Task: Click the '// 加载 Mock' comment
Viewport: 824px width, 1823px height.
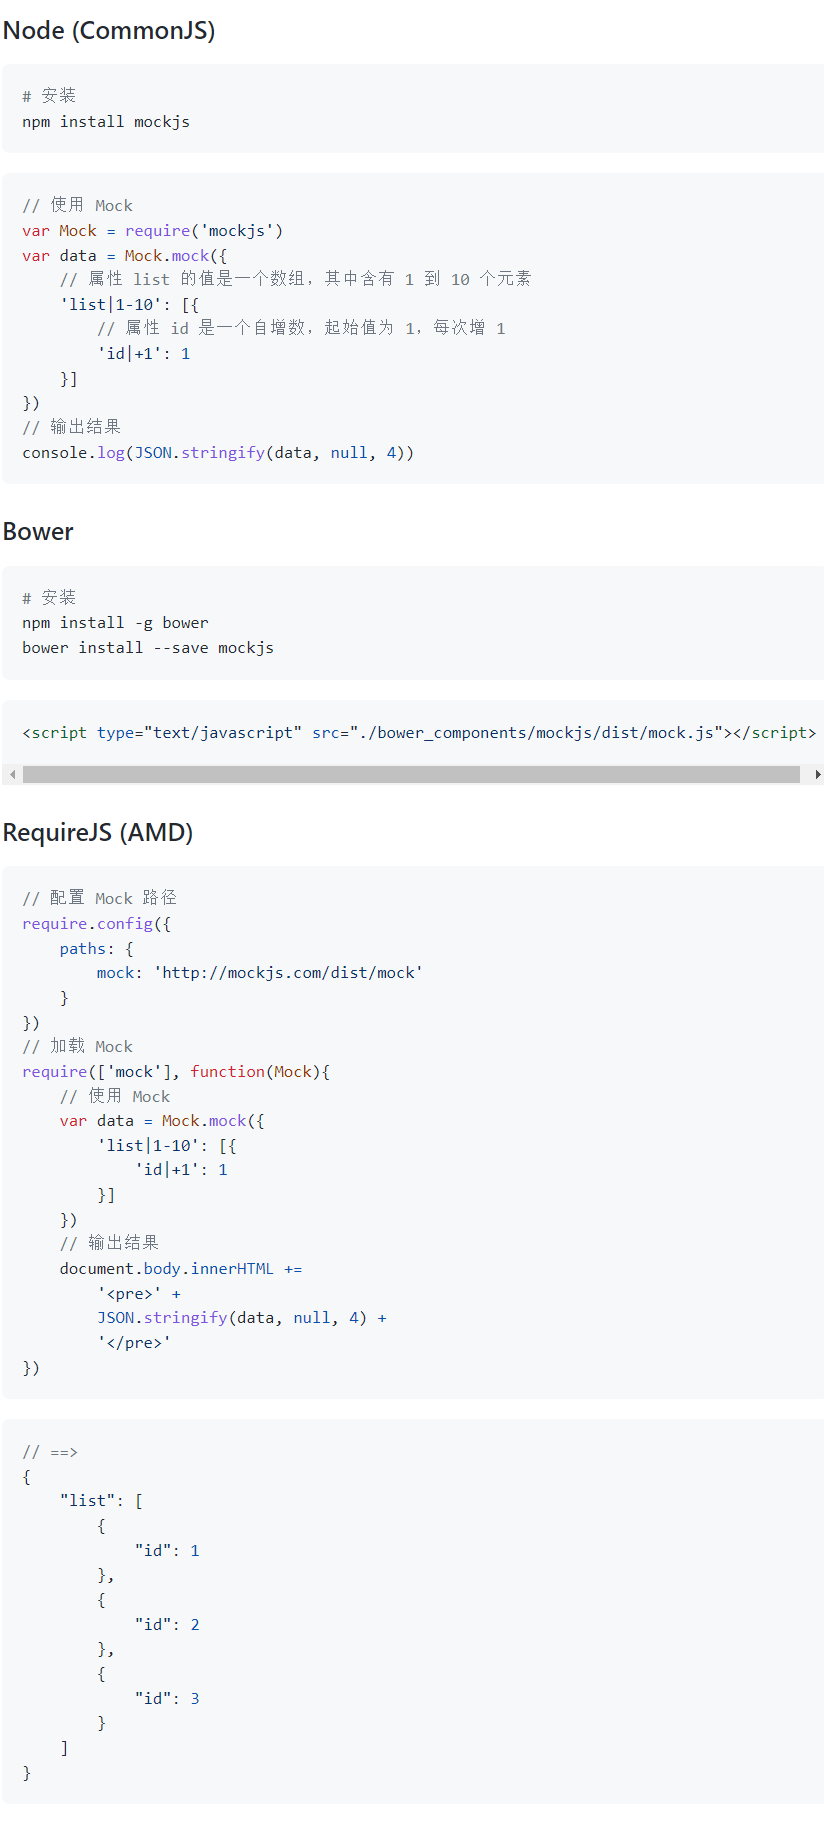Action: pos(78,1046)
